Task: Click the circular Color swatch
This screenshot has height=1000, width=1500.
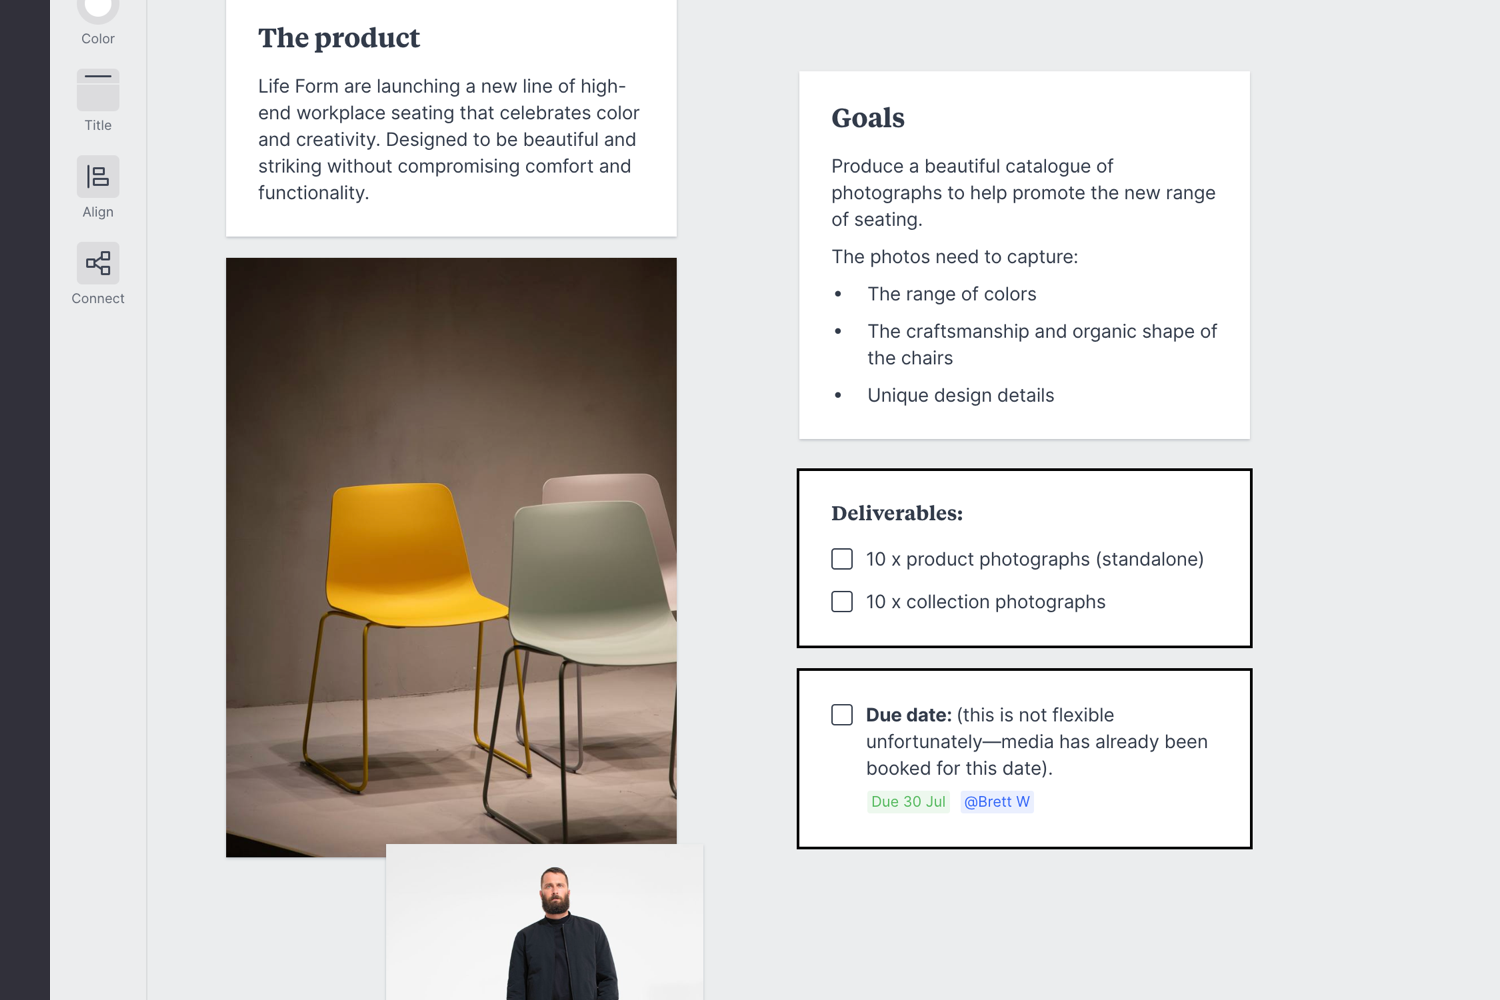Action: tap(97, 8)
